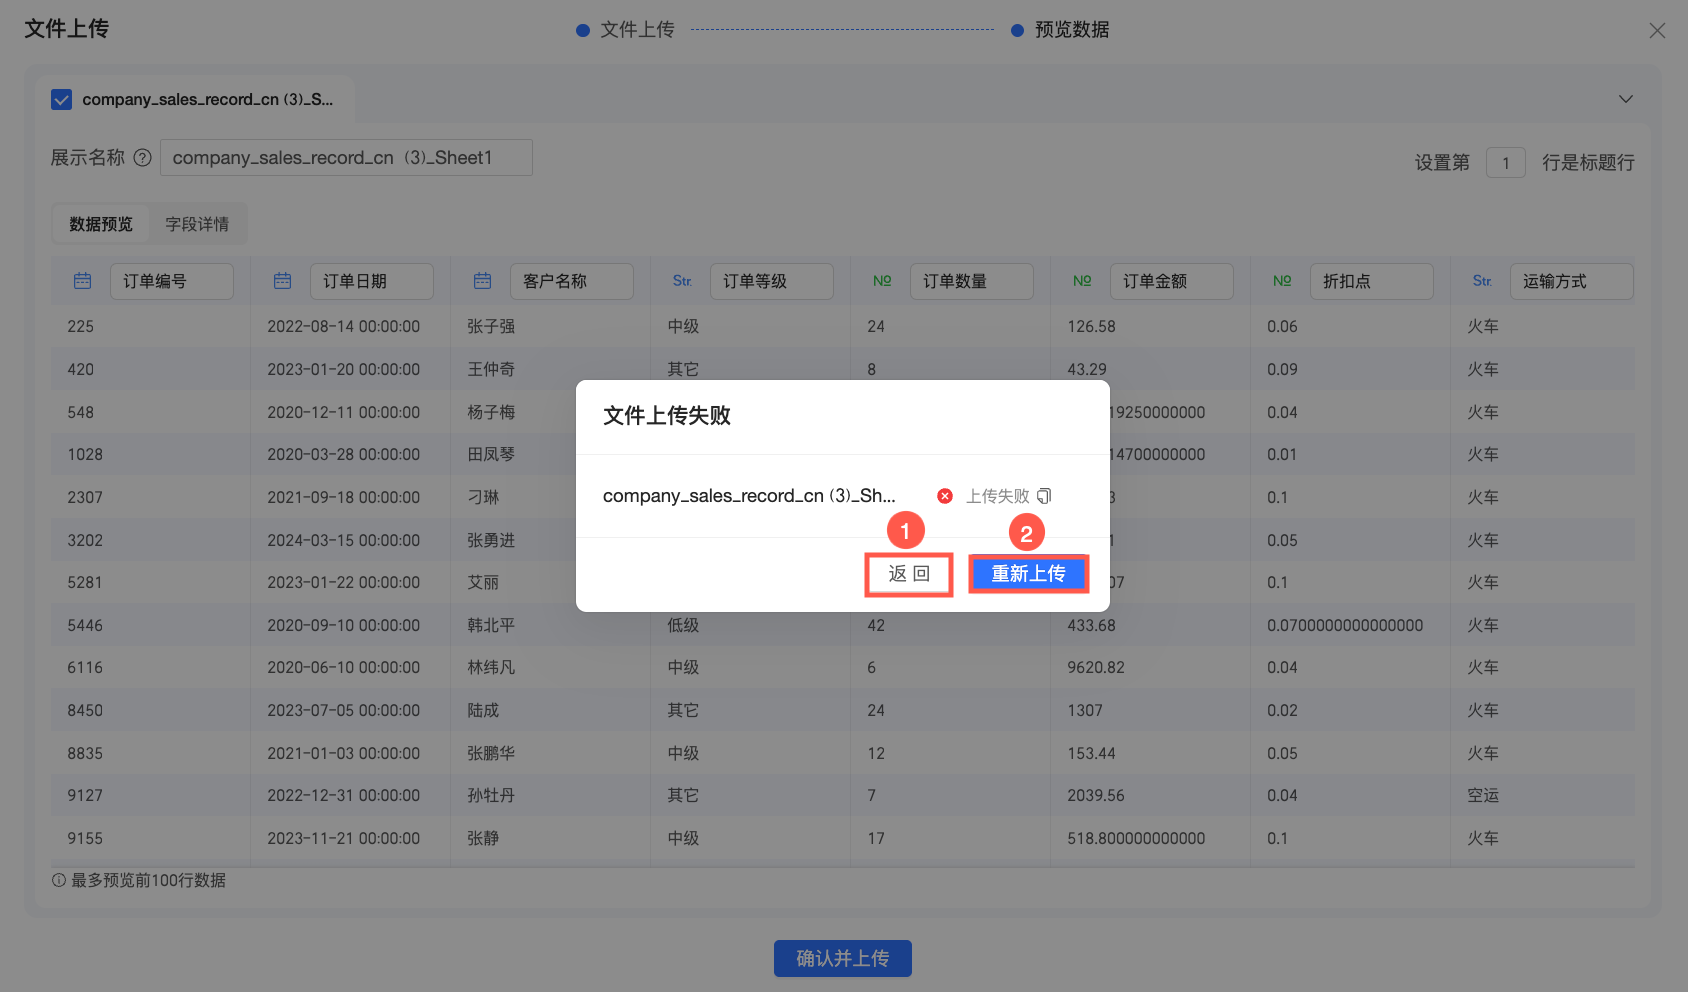
Task: Click the 返回 button in the dialog
Action: pos(909,574)
